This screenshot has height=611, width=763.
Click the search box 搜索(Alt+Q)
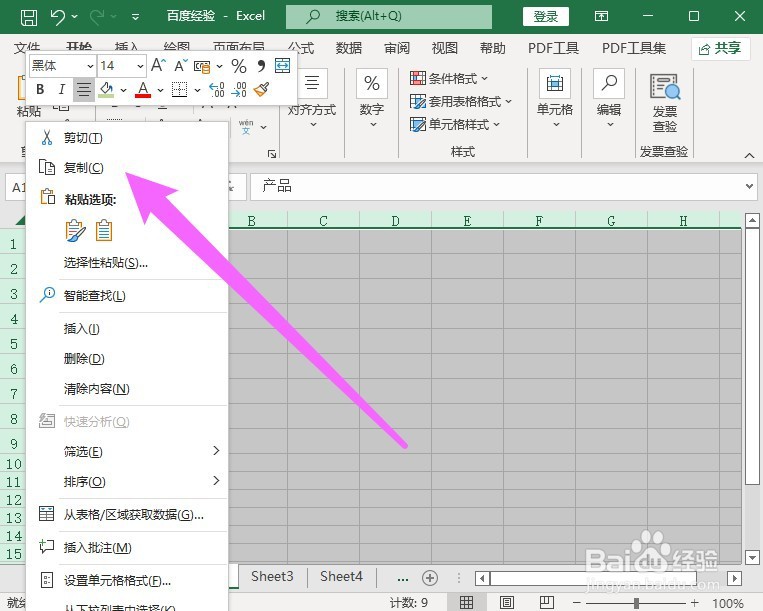click(x=389, y=17)
